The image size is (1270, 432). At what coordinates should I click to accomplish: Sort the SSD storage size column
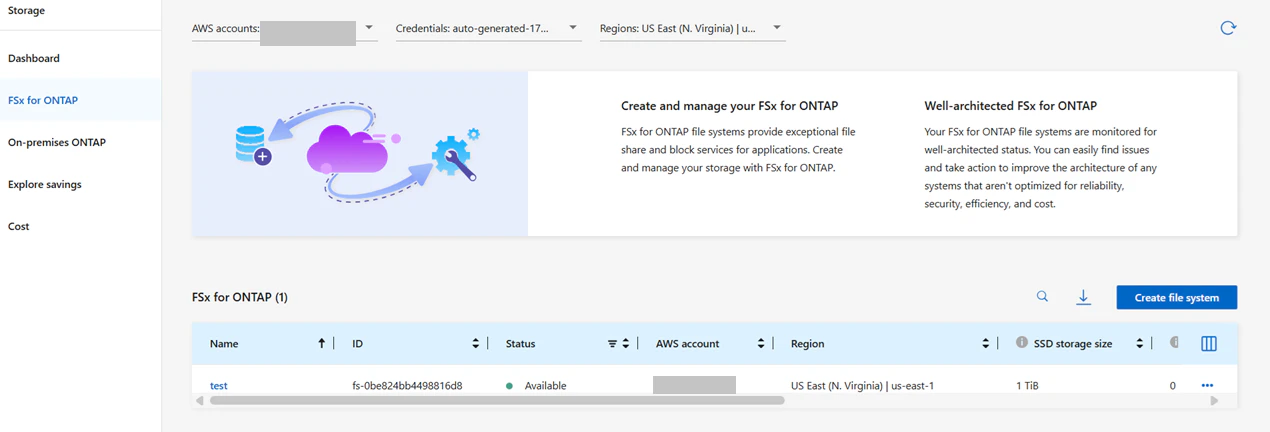pos(1140,343)
